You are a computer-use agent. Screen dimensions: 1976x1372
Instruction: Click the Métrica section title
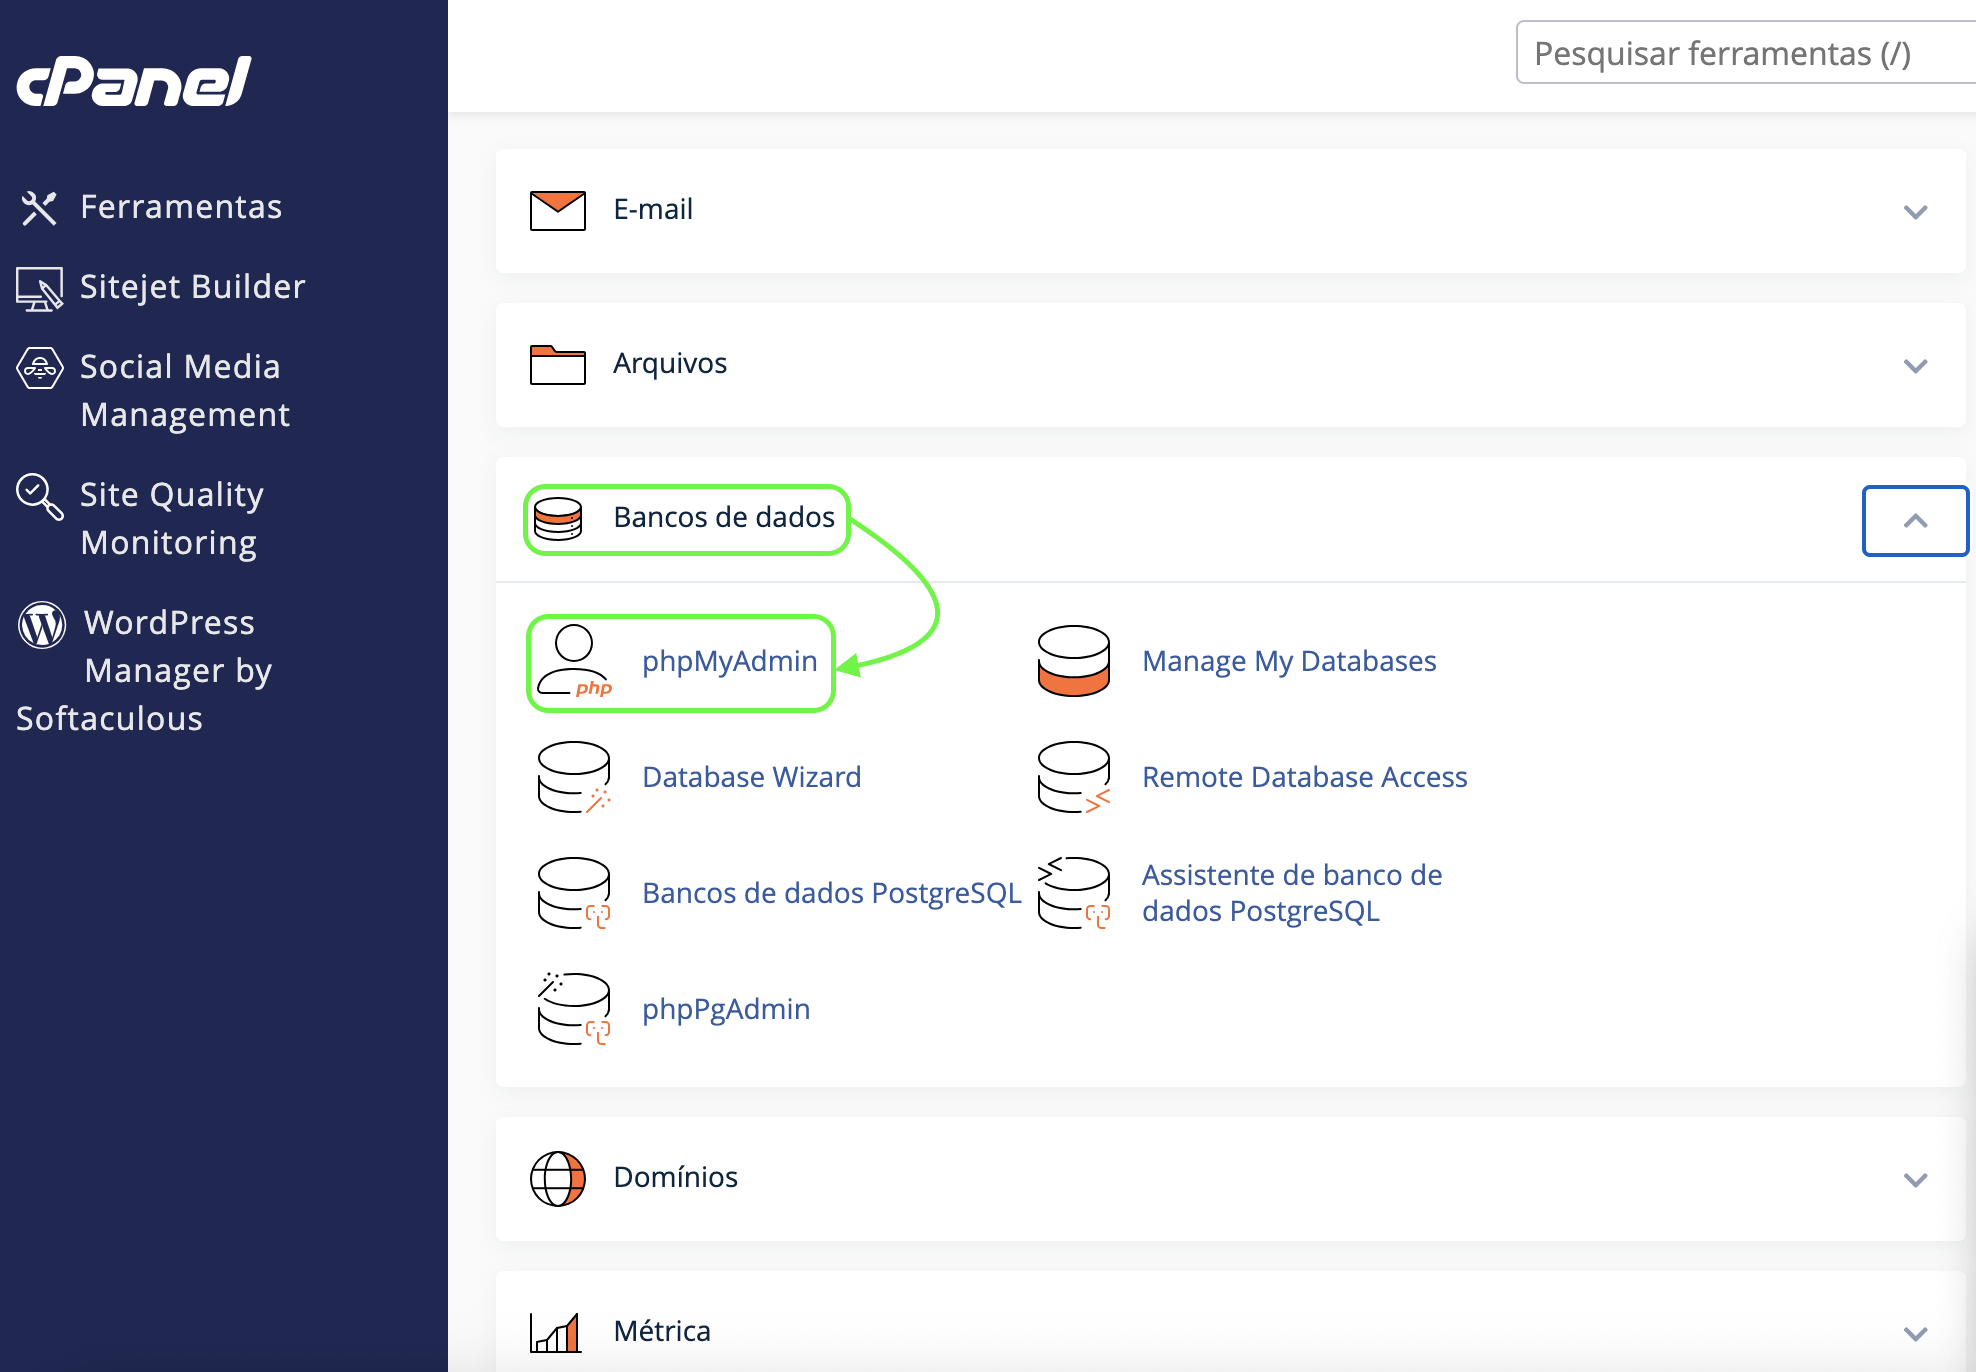[662, 1332]
